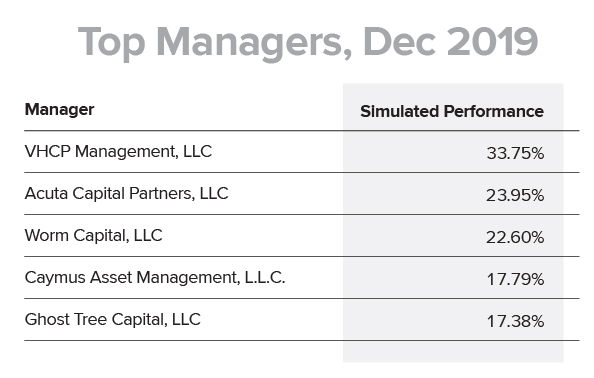Click the 'Top Managers, Dec 2019' title
This screenshot has height=378, width=594.
click(x=308, y=42)
